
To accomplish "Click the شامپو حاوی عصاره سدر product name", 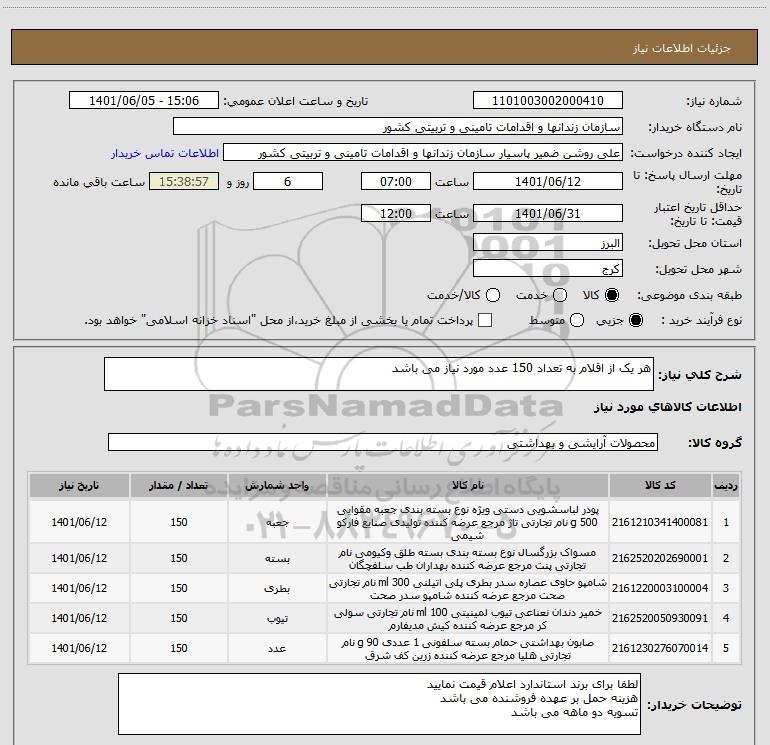I will click(x=468, y=589).
